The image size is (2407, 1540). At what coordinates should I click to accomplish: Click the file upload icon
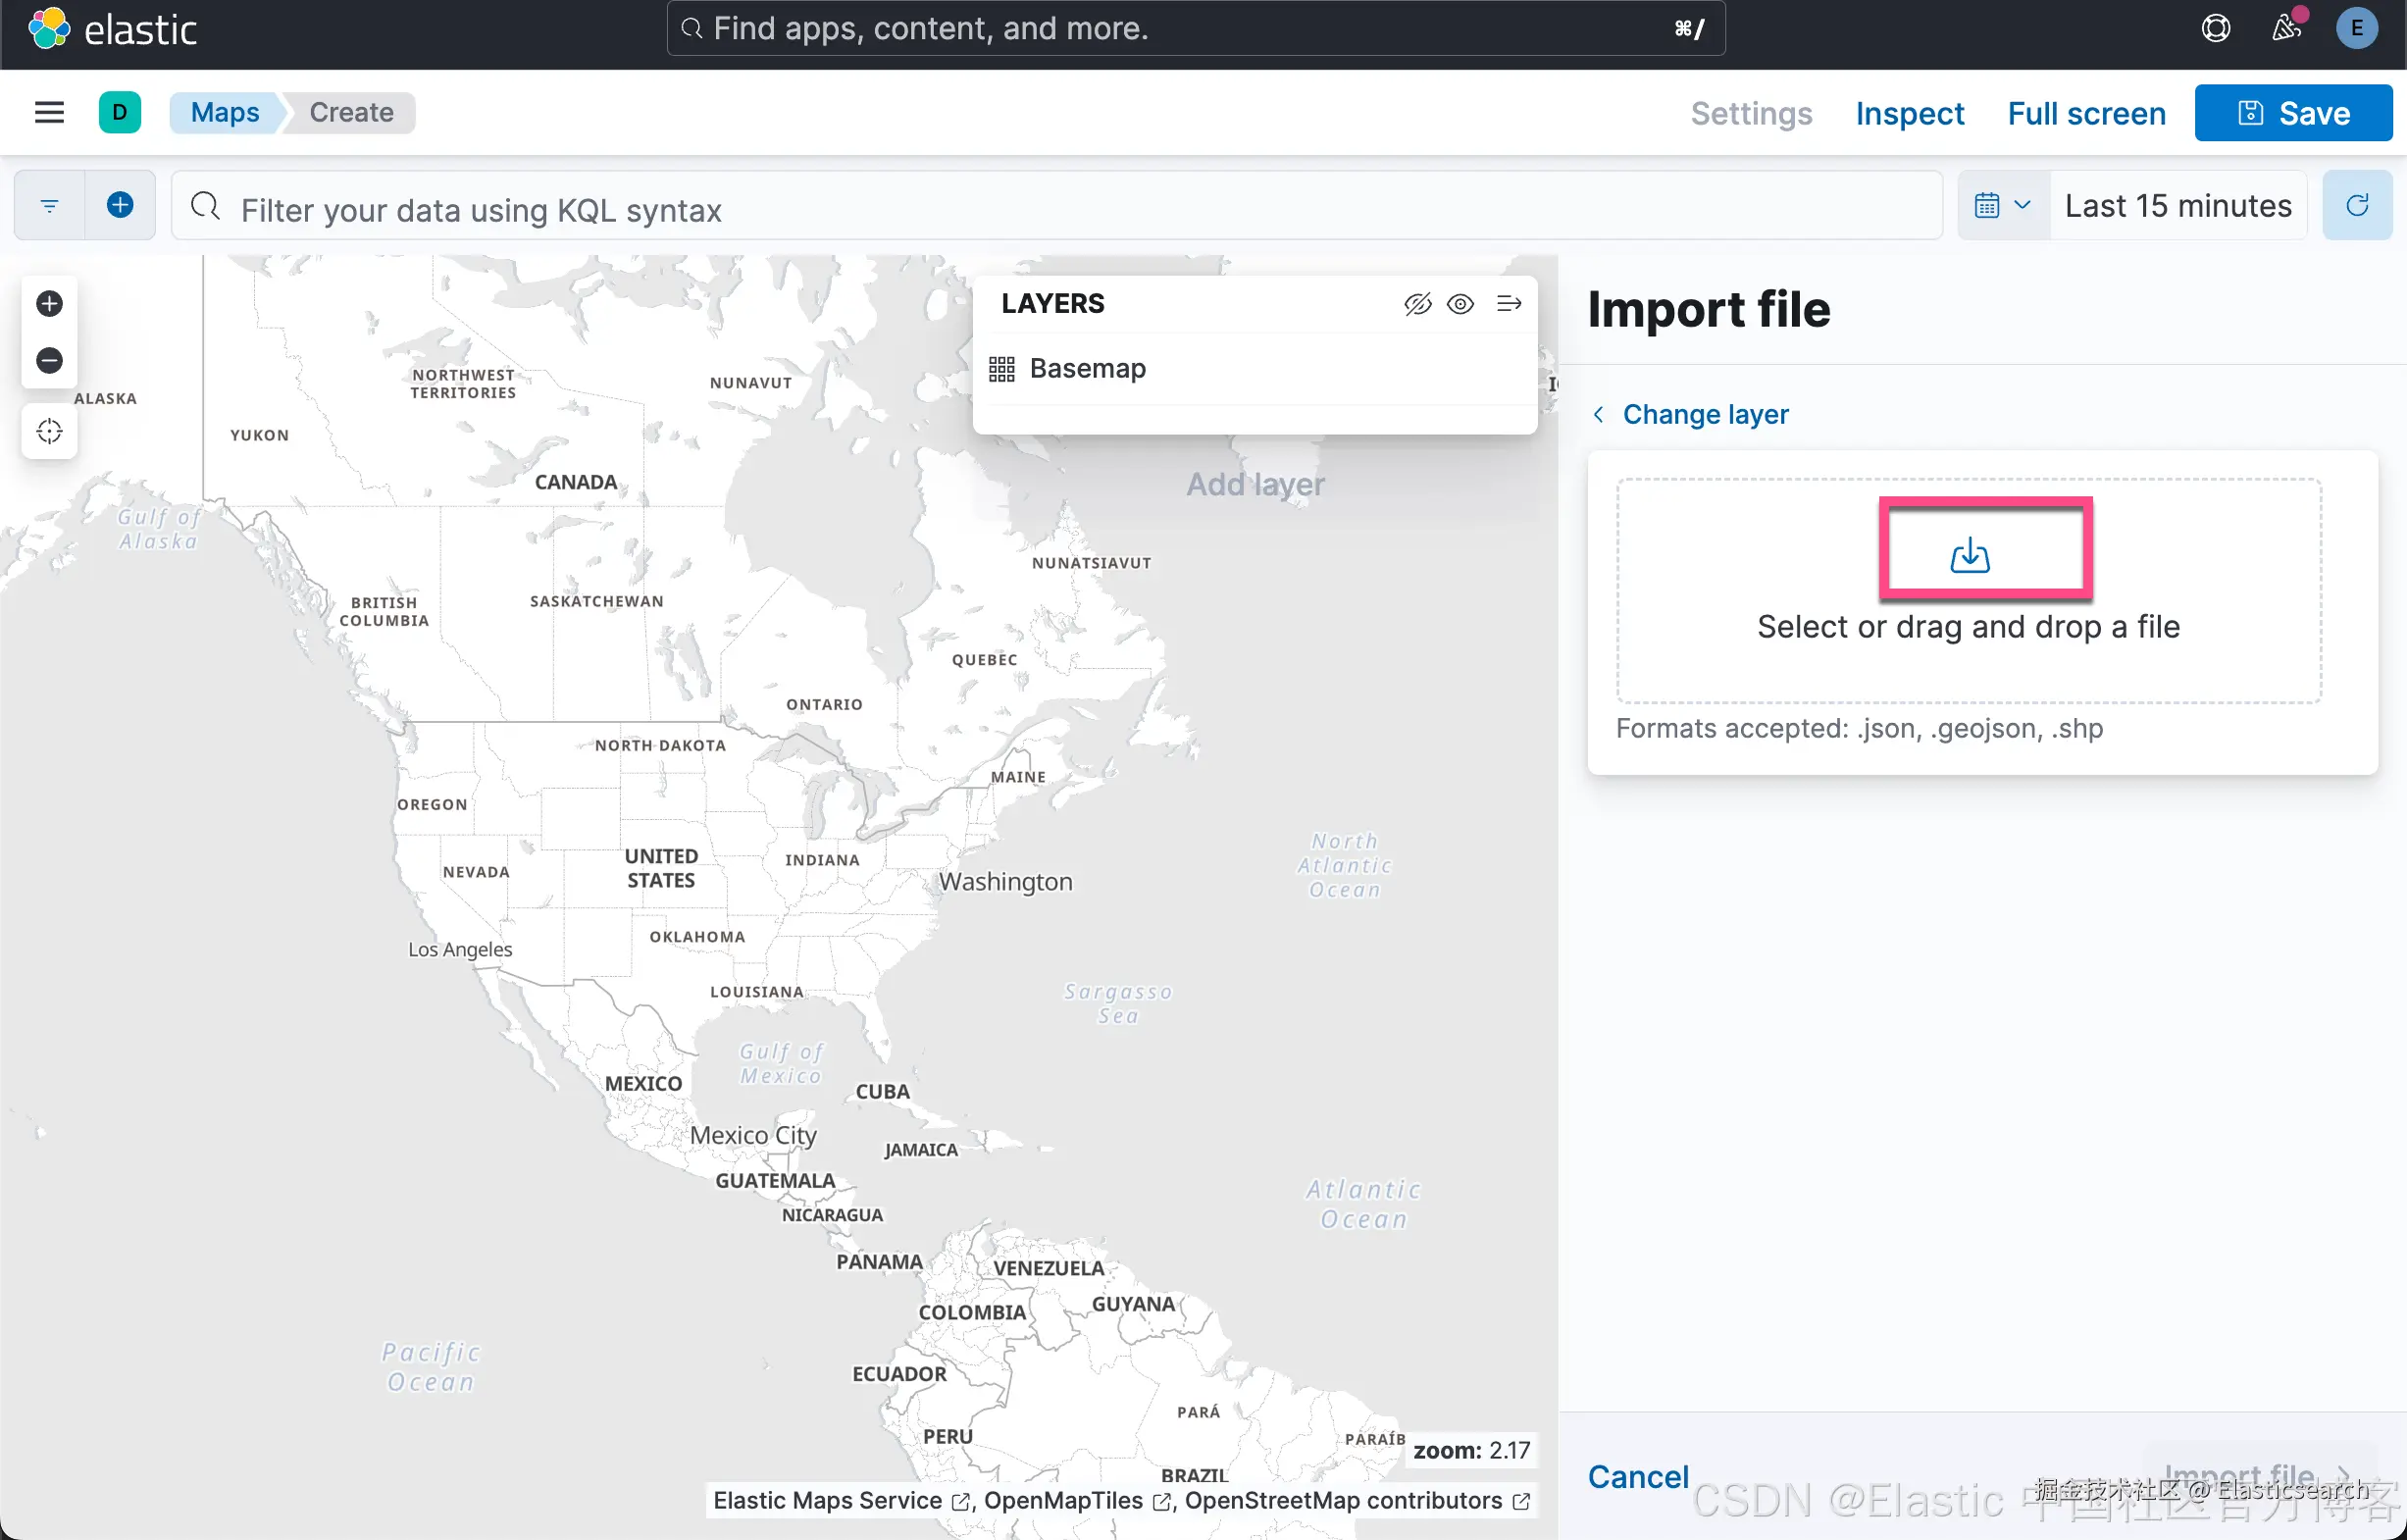pyautogui.click(x=1968, y=555)
